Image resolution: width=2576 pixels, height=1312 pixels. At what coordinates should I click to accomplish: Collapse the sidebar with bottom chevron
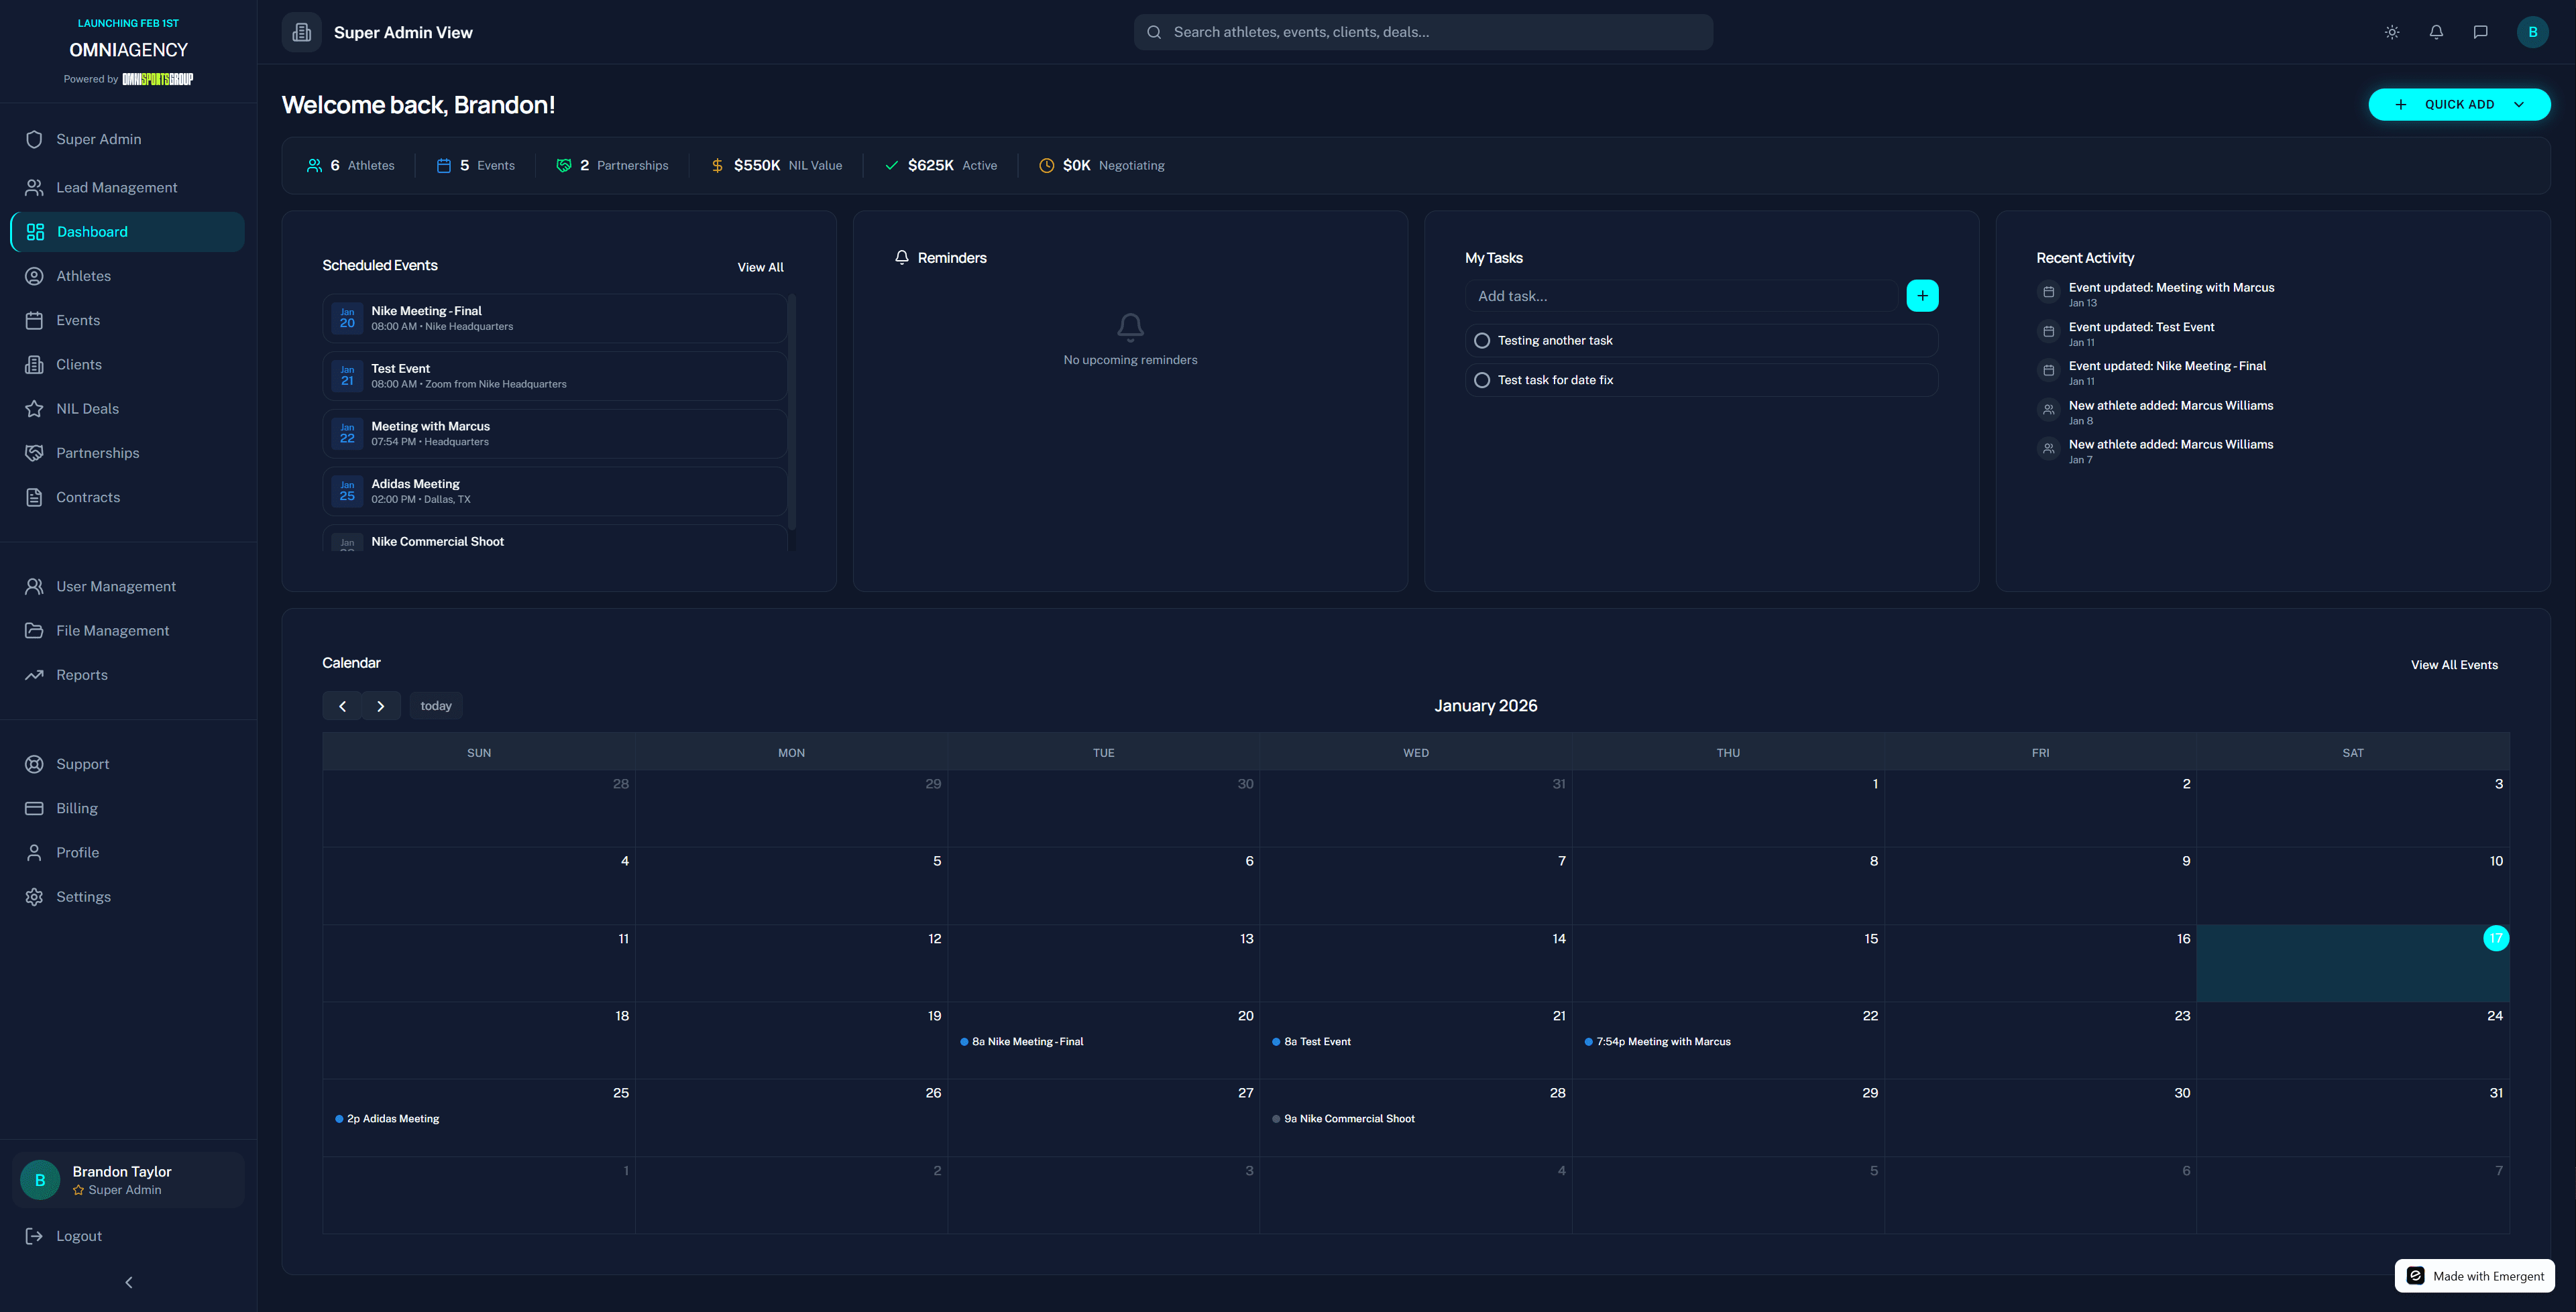click(128, 1282)
